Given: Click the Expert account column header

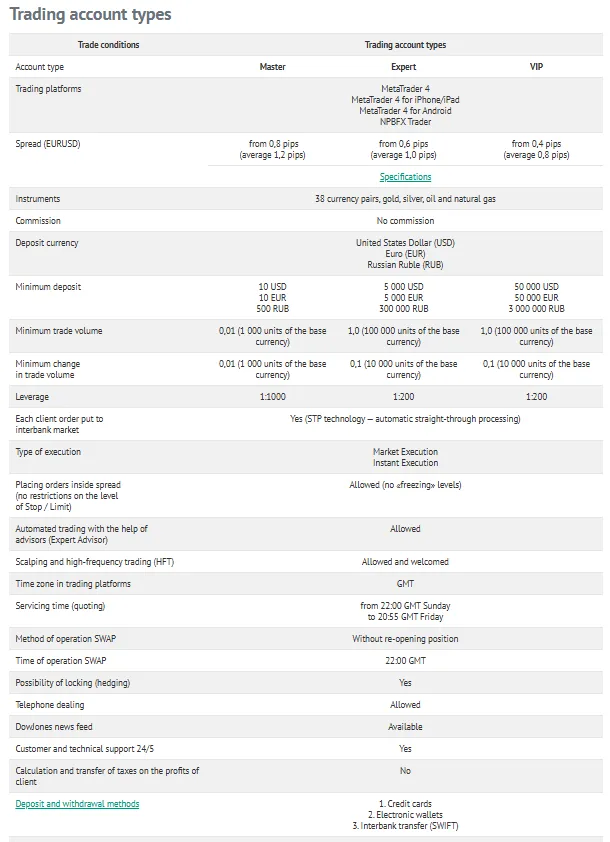Looking at the screenshot, I should point(404,67).
